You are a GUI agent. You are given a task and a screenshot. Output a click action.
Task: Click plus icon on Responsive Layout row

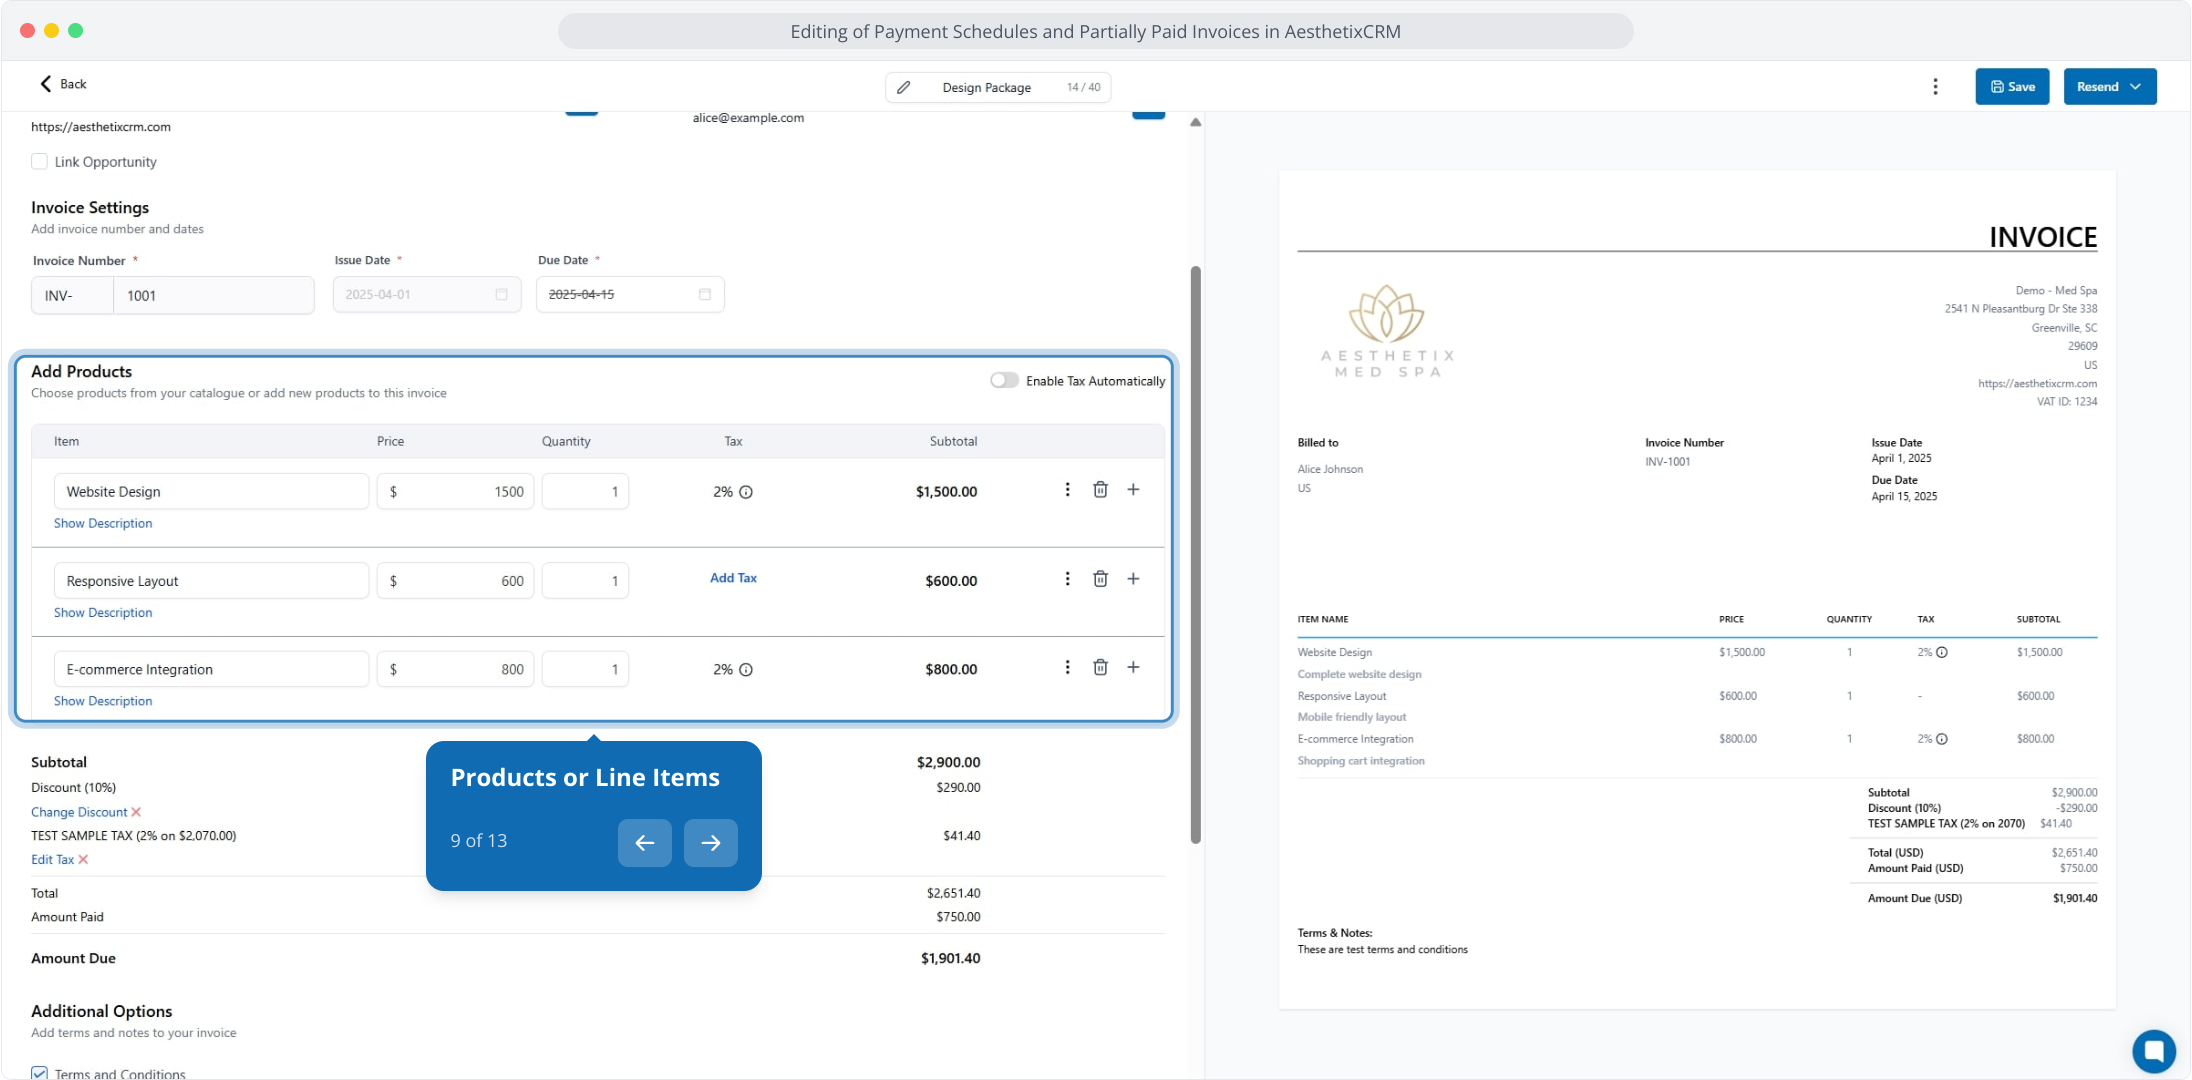(1133, 579)
